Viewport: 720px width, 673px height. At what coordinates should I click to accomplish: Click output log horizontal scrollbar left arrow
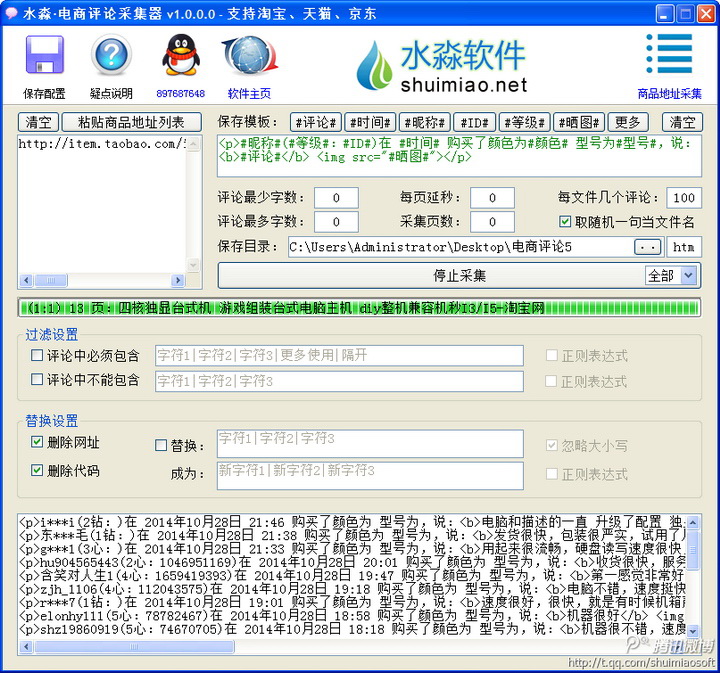tap(26, 647)
